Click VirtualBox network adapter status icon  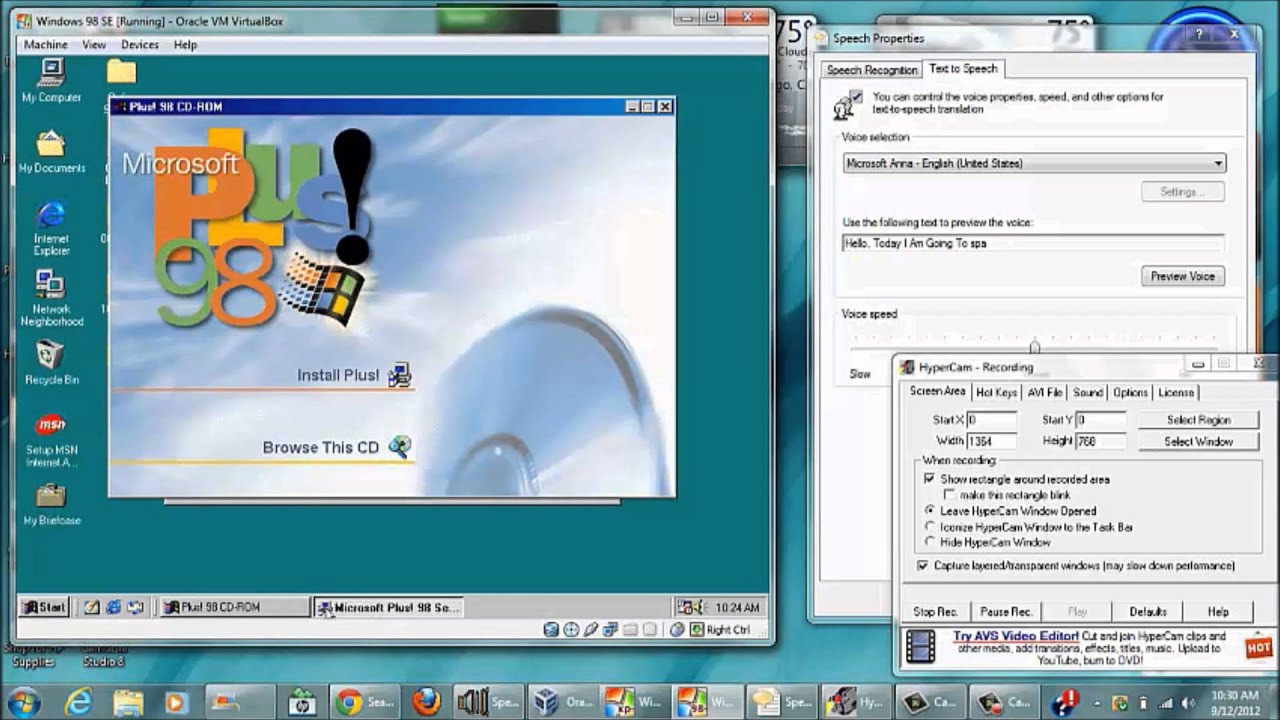tap(610, 630)
